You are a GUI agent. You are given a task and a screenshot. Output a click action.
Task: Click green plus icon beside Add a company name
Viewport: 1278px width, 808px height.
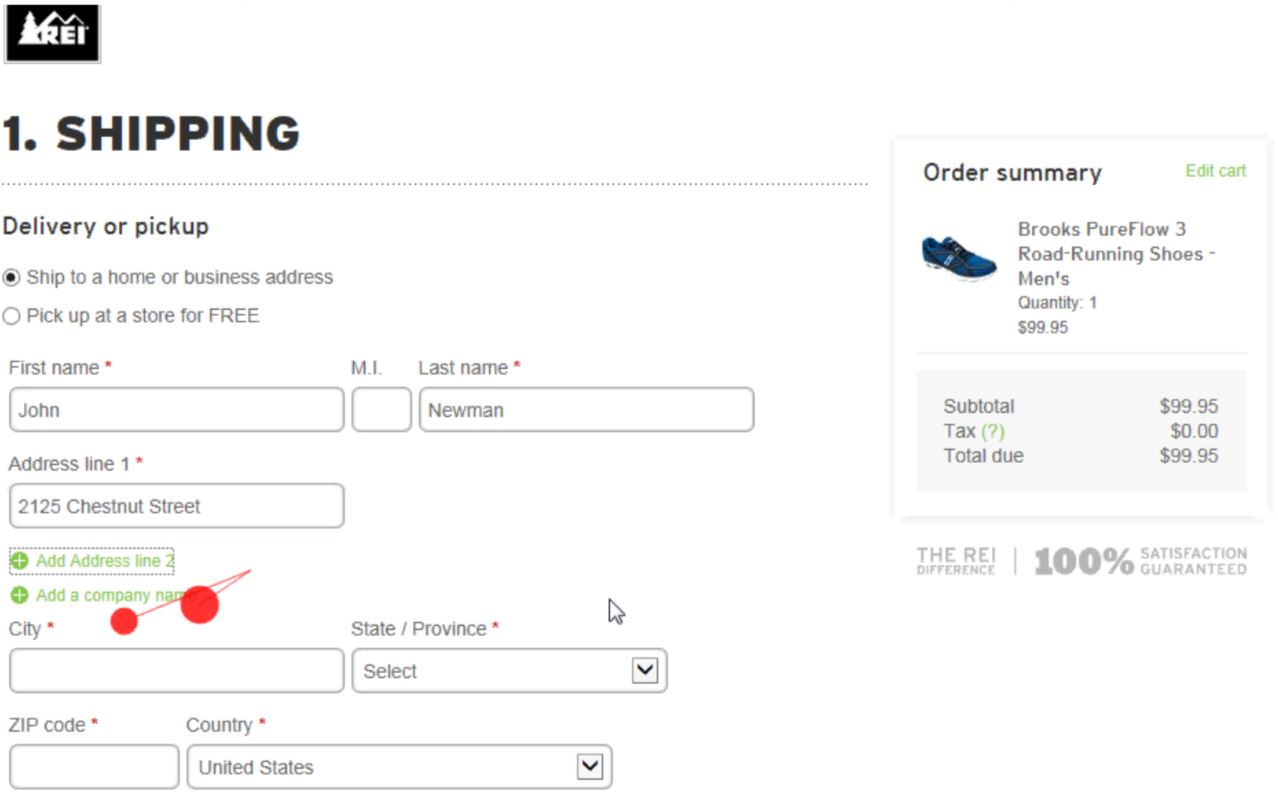click(19, 595)
